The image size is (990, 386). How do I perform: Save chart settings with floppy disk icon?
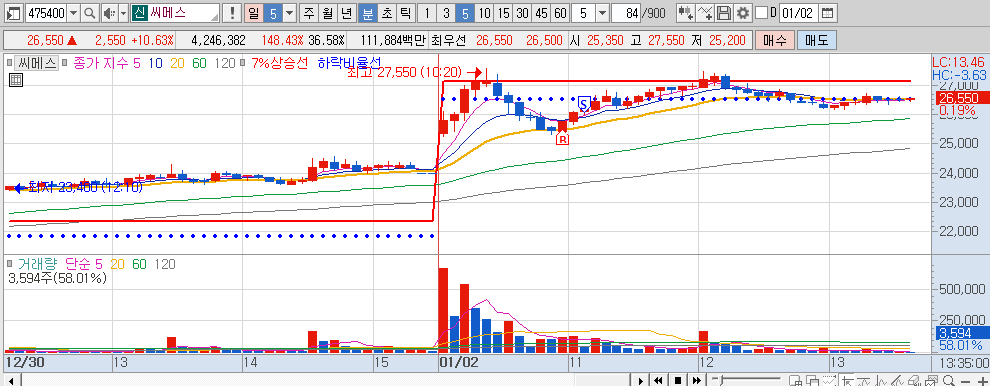point(725,13)
